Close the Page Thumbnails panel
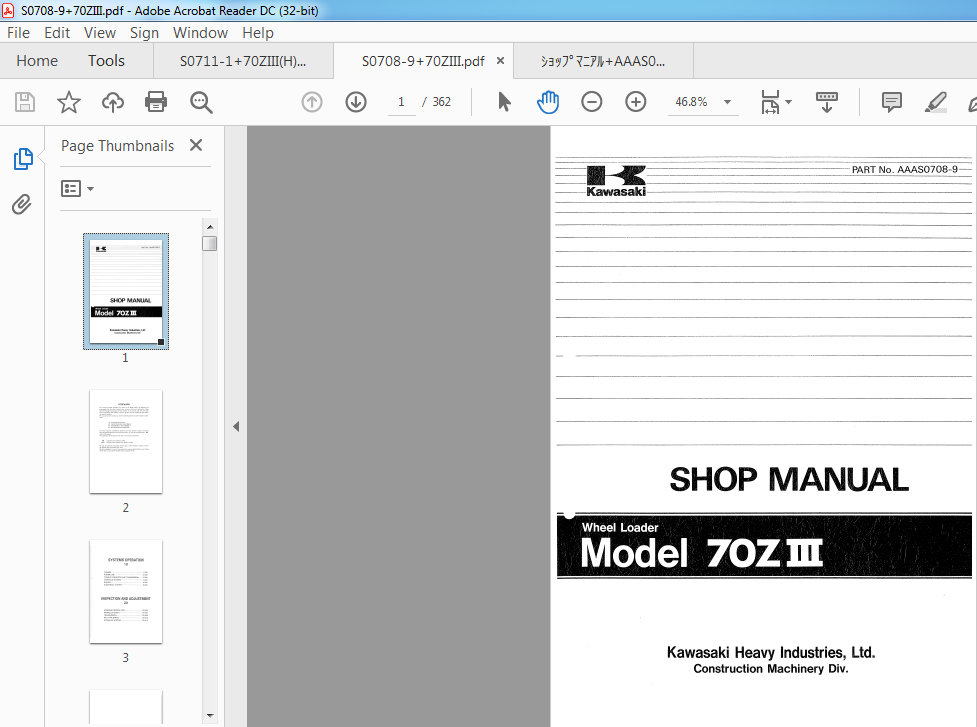Image resolution: width=977 pixels, height=727 pixels. 196,145
